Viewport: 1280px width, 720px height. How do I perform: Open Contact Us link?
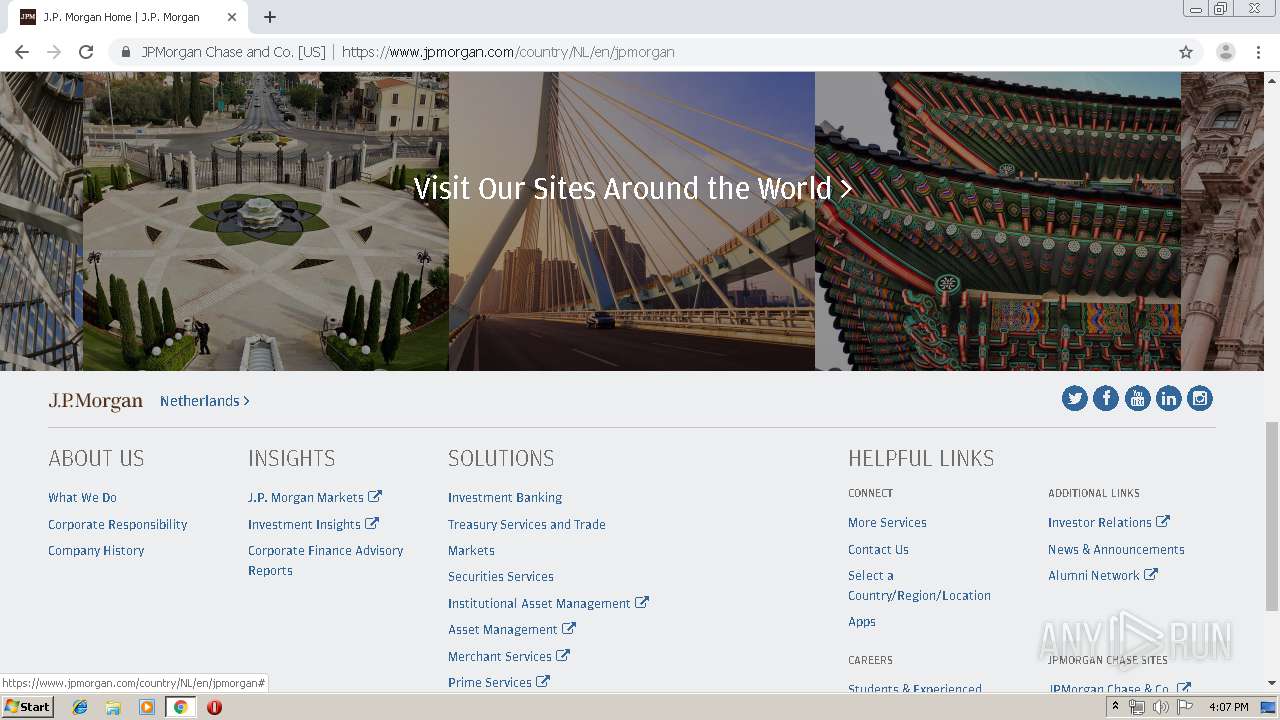click(x=878, y=550)
